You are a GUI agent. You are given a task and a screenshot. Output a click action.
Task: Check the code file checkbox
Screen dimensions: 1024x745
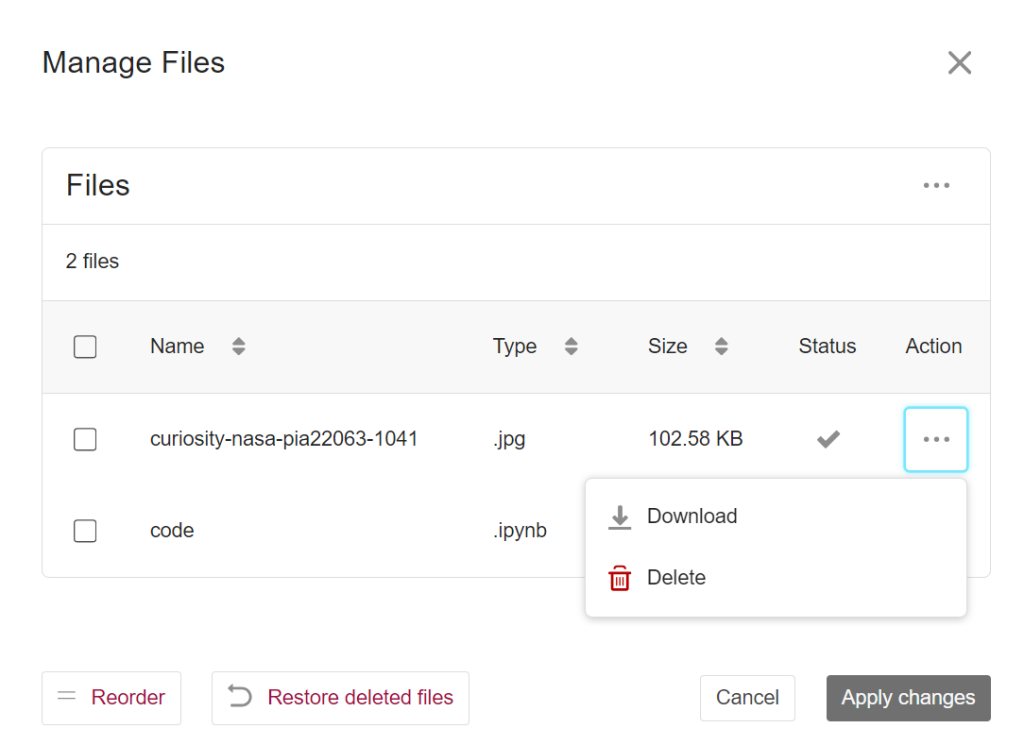(x=85, y=531)
